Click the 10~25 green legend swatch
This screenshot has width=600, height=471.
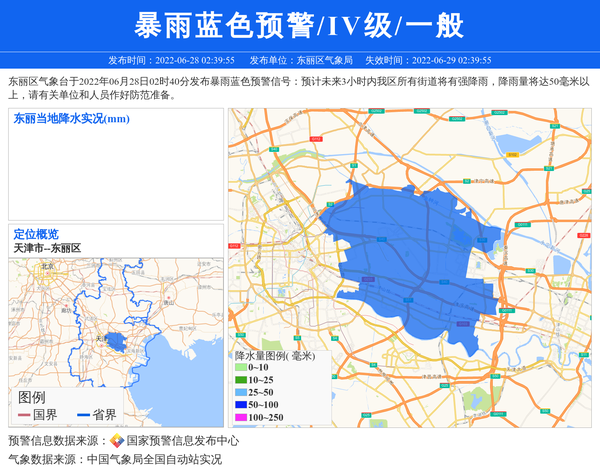tap(241, 380)
